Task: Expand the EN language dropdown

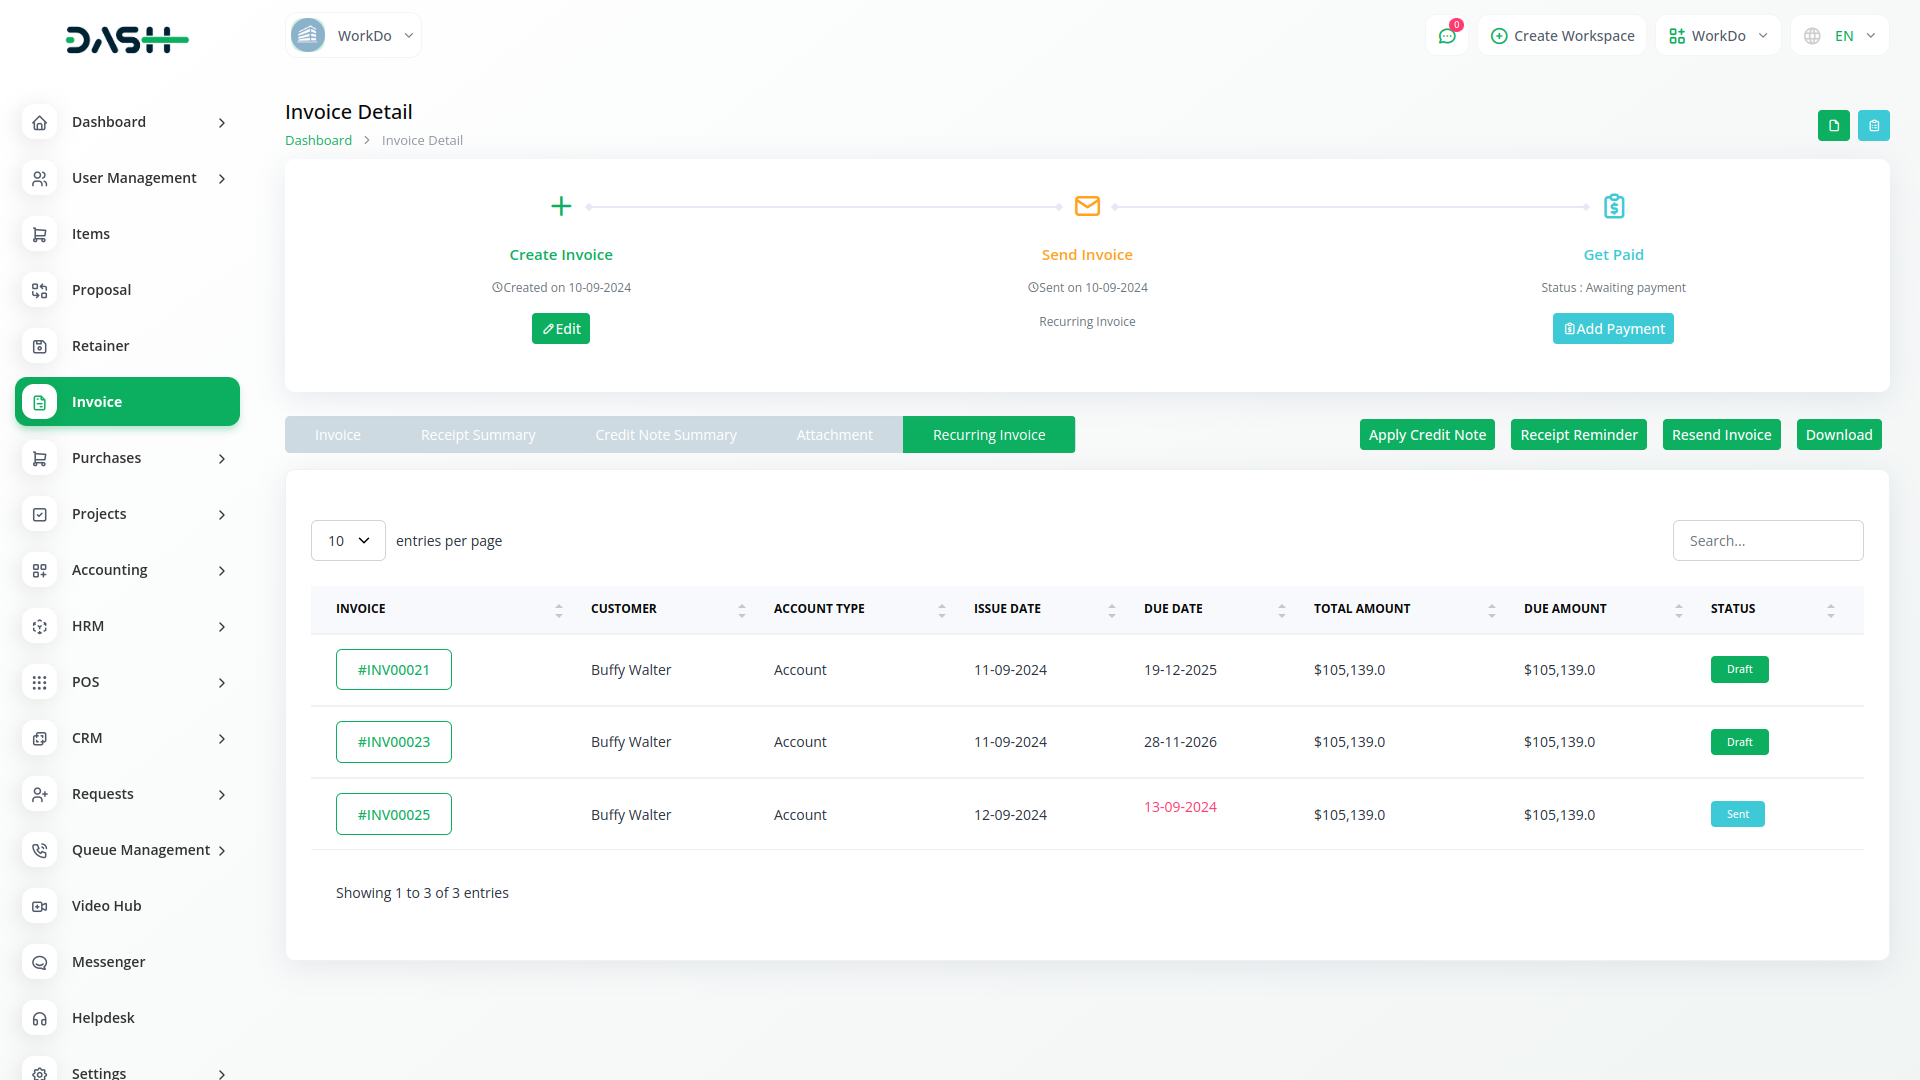Action: point(1842,36)
